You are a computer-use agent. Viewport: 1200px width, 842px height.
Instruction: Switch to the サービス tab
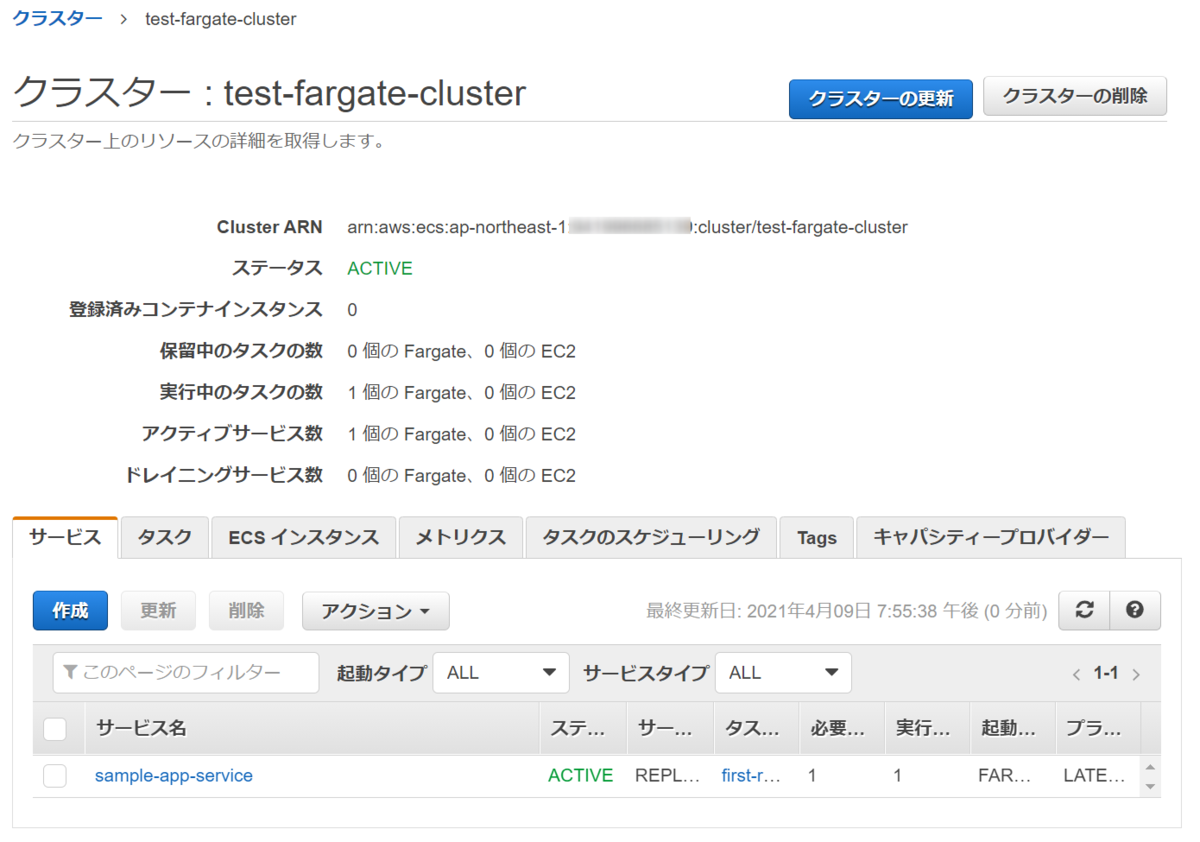65,537
